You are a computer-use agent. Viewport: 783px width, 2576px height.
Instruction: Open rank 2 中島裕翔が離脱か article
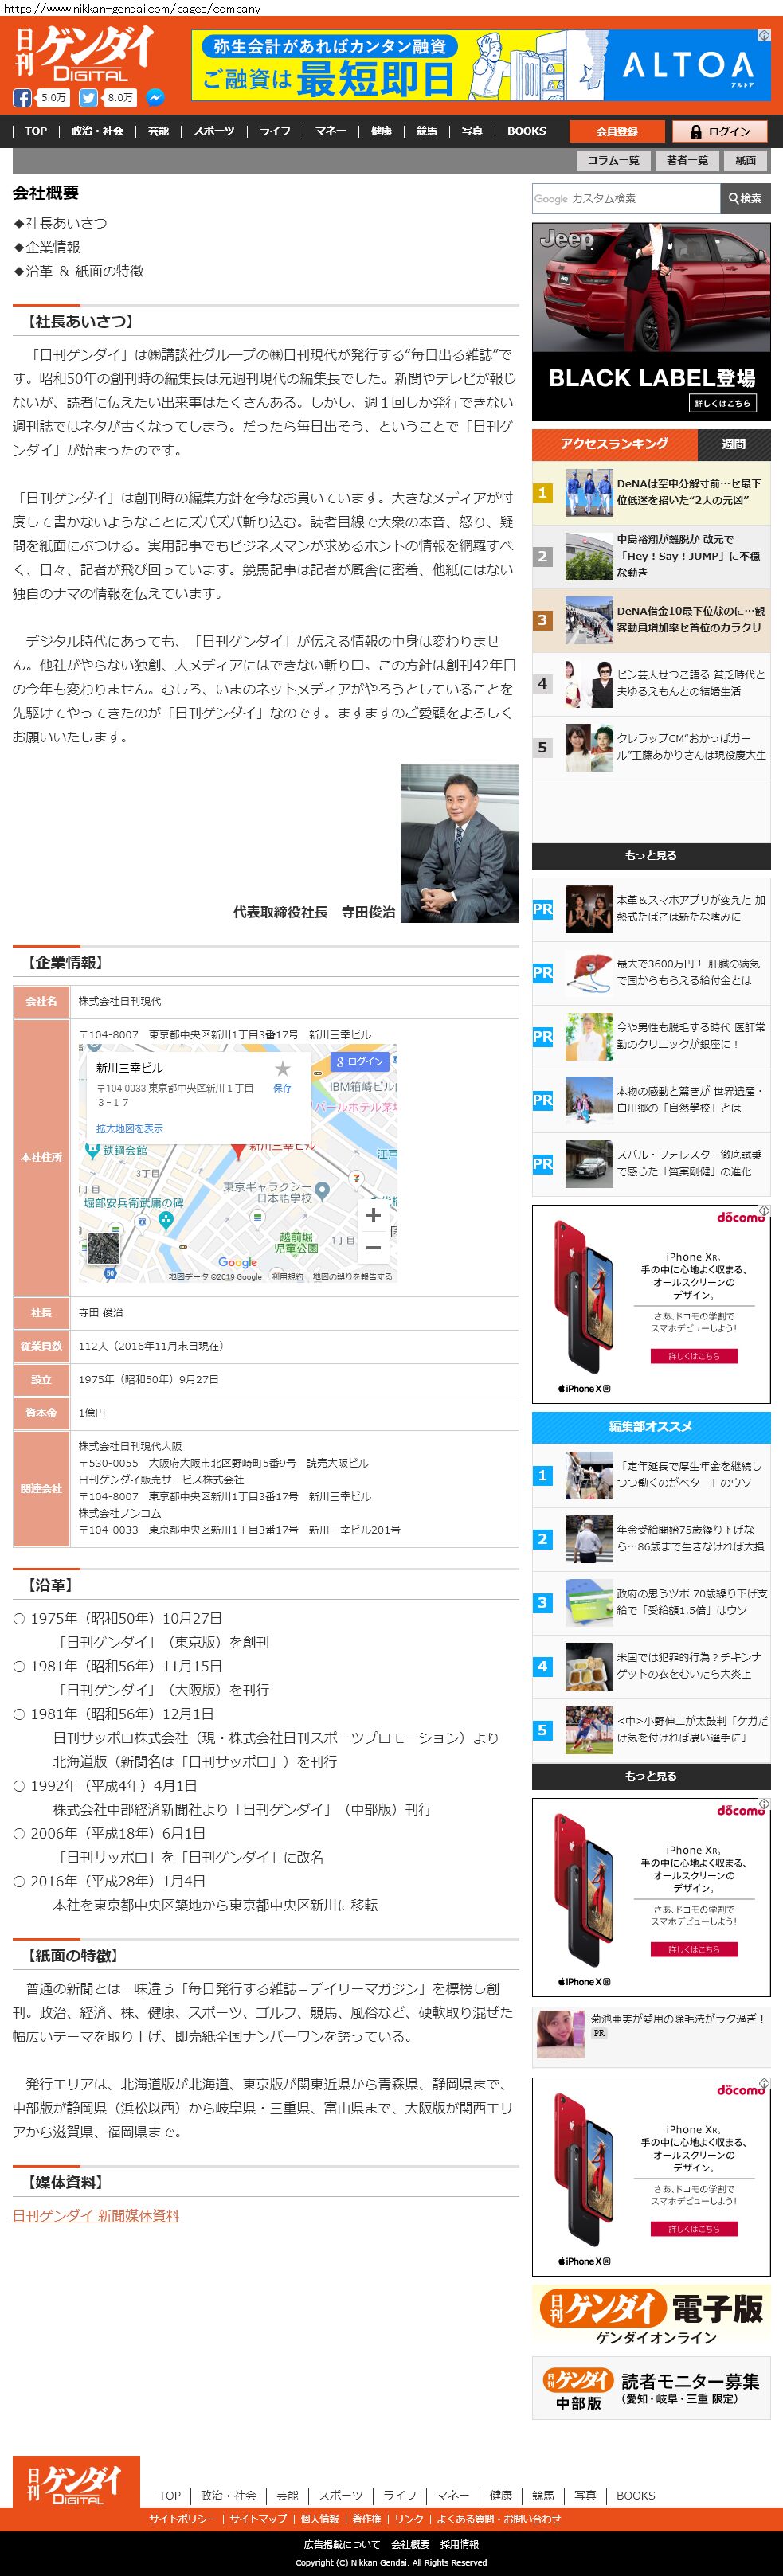651,556
